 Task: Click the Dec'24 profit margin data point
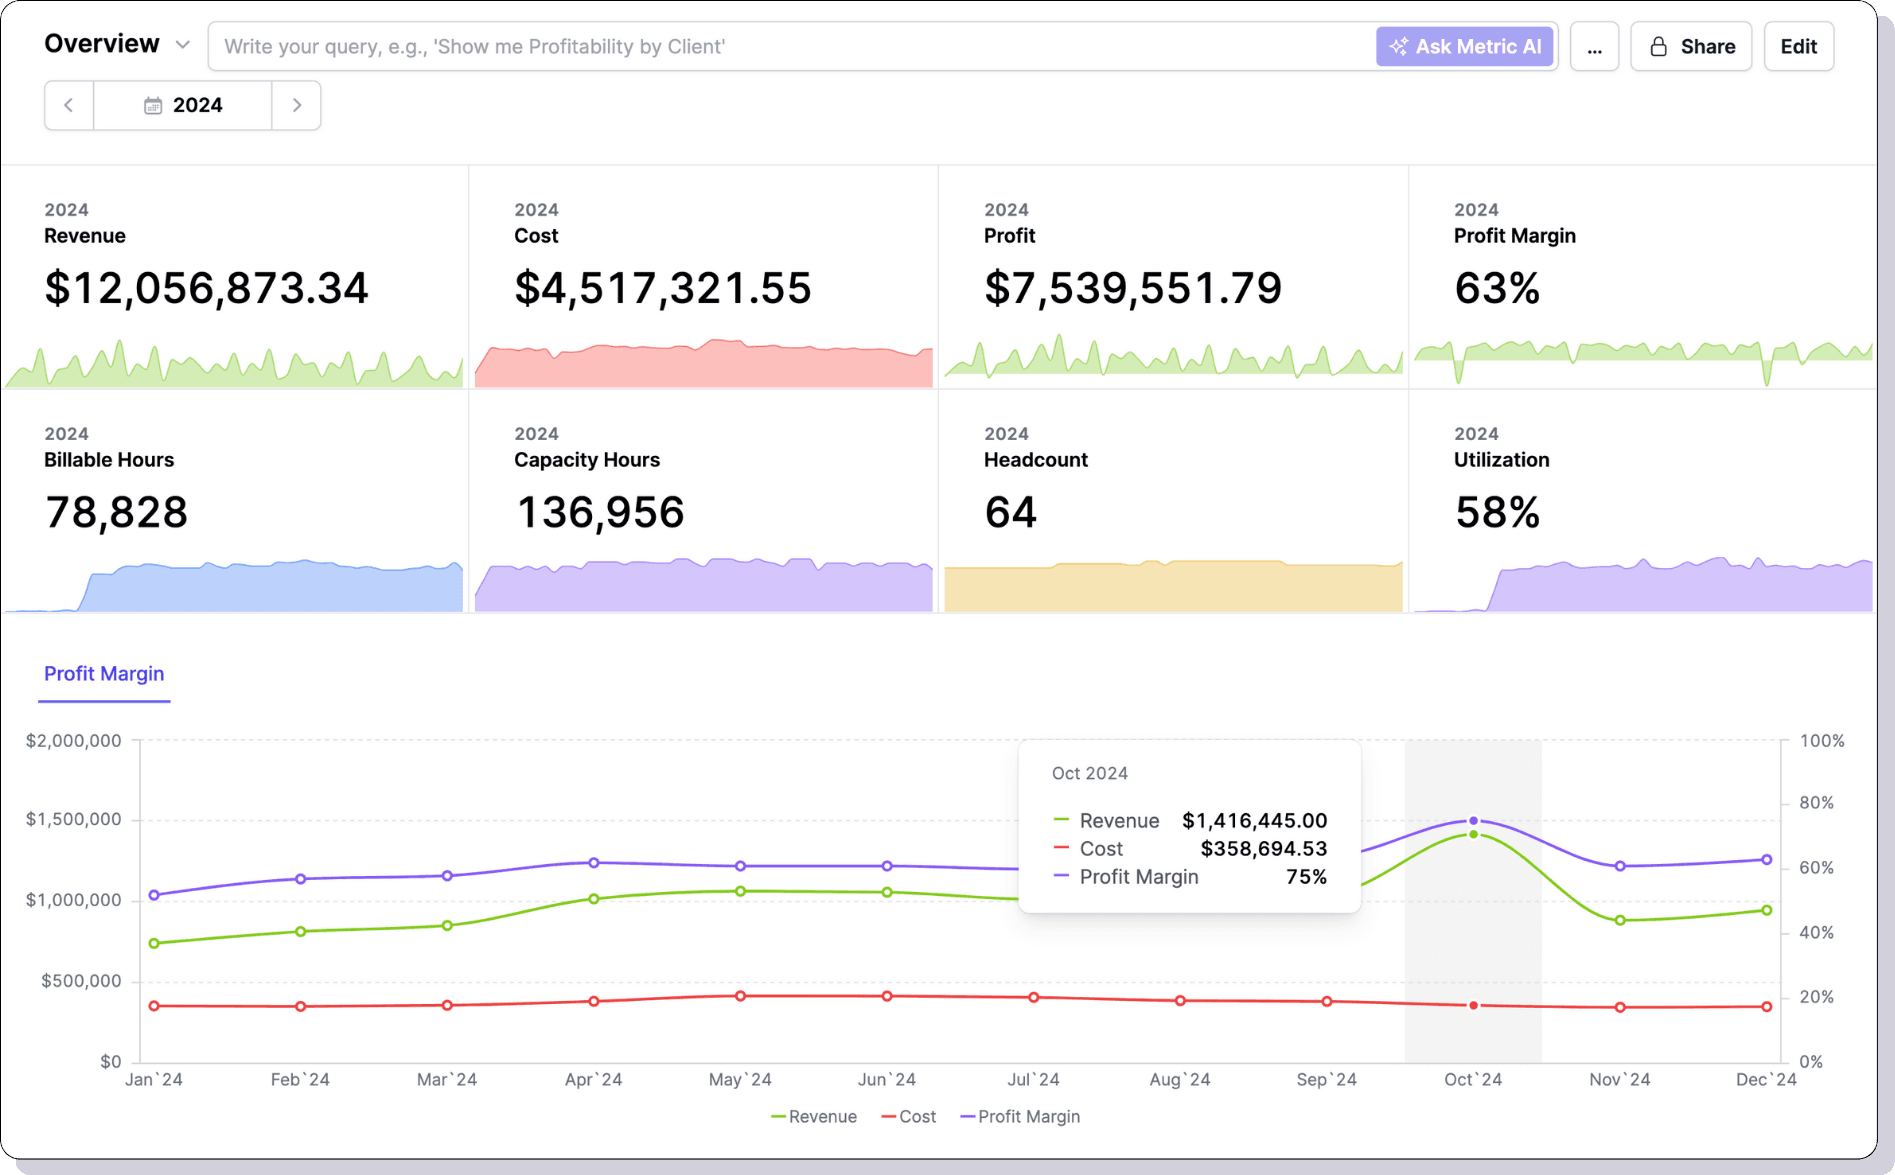tap(1767, 860)
